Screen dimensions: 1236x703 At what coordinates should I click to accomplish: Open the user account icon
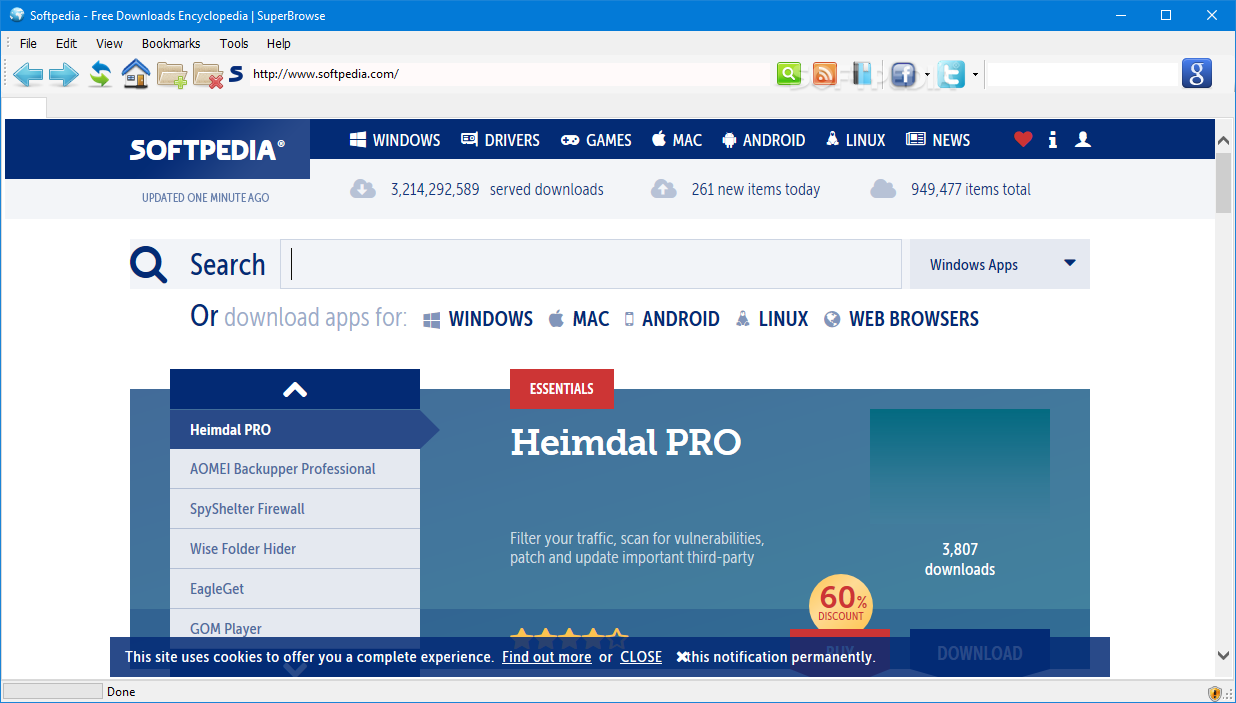(x=1082, y=140)
